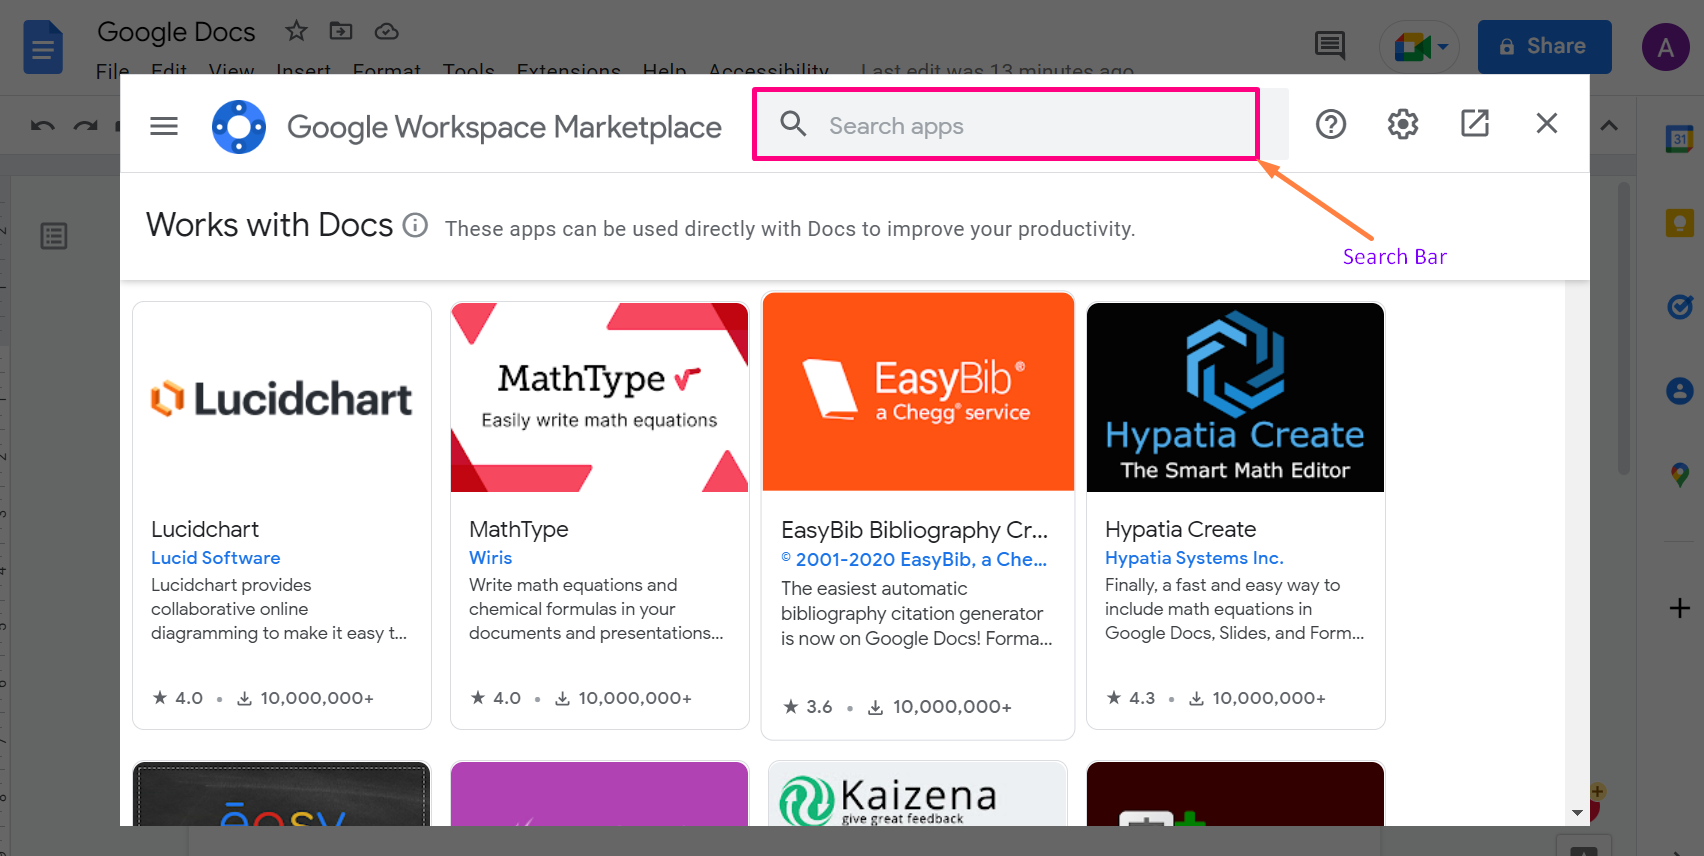The image size is (1704, 856).
Task: Open Marketplace help question icon
Action: 1331,124
